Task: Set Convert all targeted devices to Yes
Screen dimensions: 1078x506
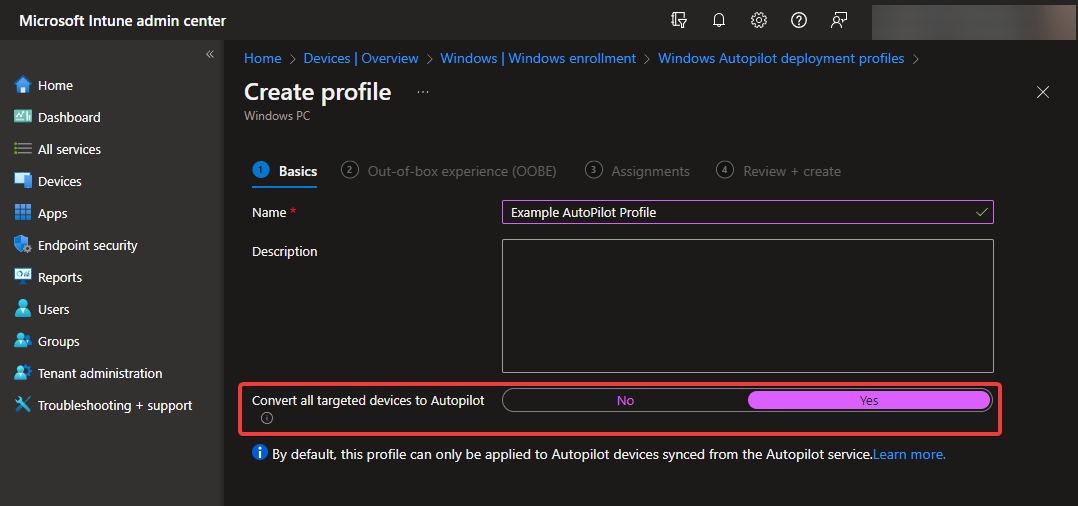Action: (x=869, y=400)
